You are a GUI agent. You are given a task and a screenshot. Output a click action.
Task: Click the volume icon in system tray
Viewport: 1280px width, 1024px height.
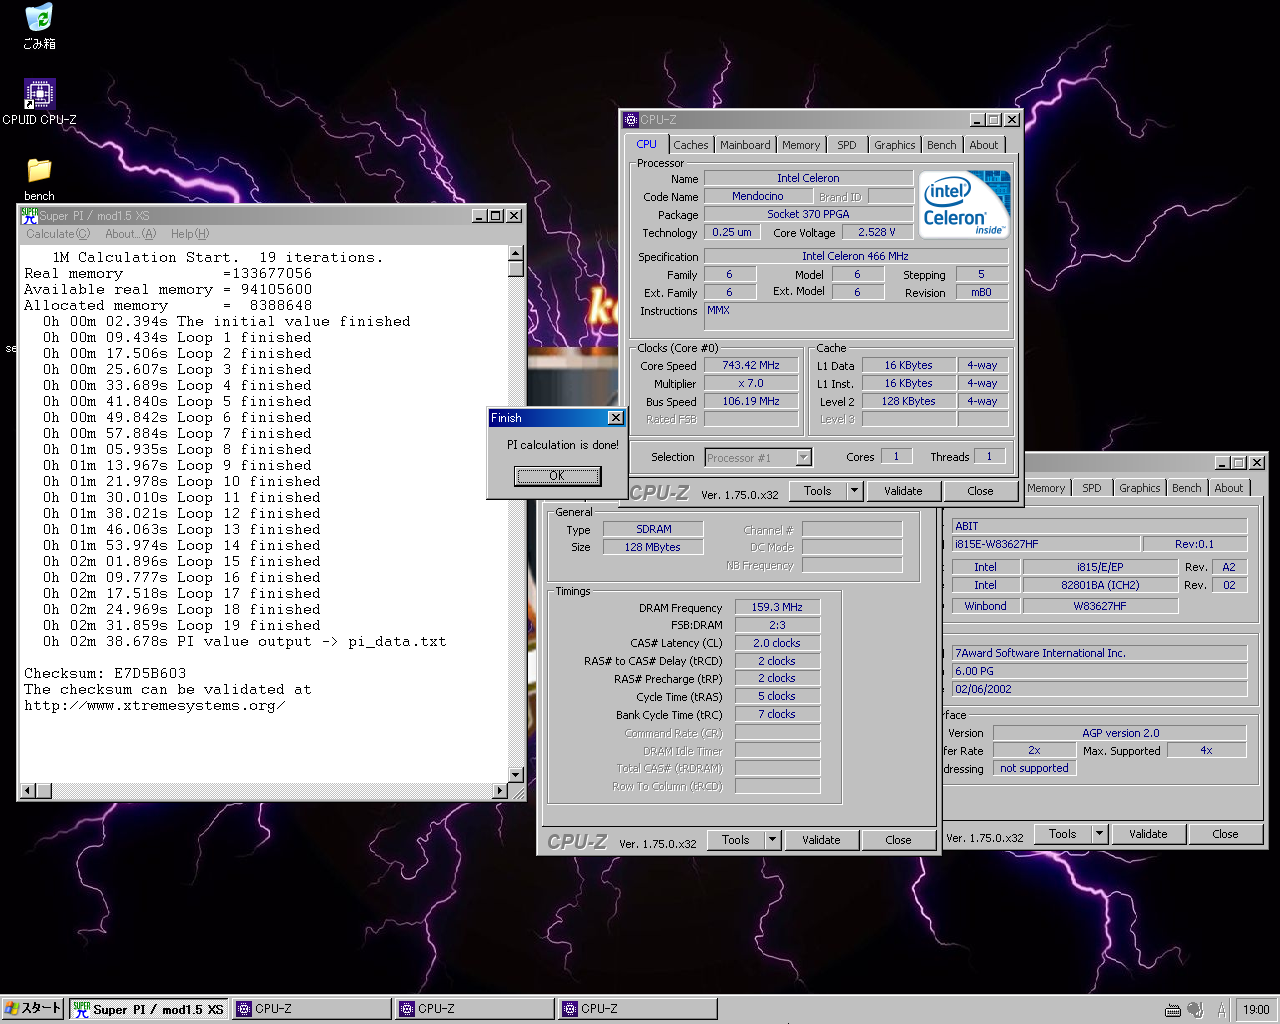[1195, 1010]
